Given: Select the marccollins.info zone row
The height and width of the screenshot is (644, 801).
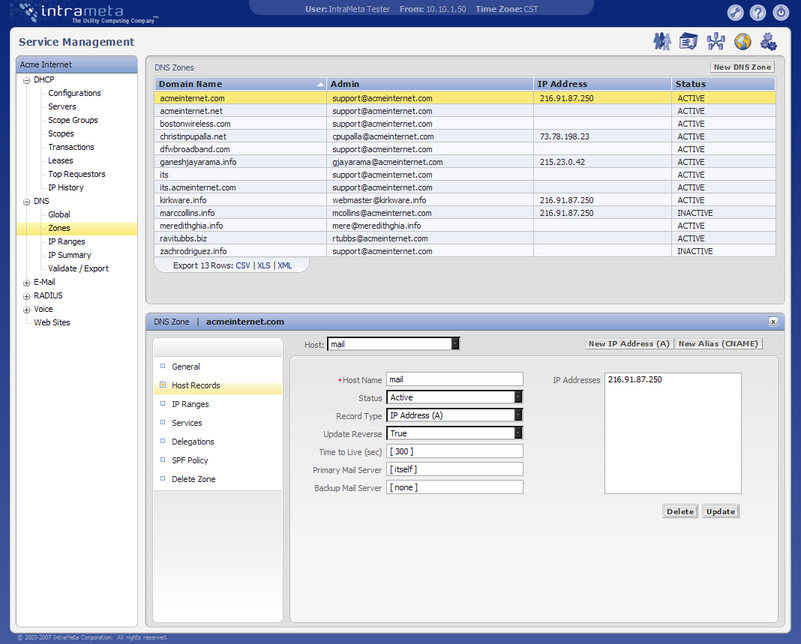Looking at the screenshot, I should click(465, 213).
